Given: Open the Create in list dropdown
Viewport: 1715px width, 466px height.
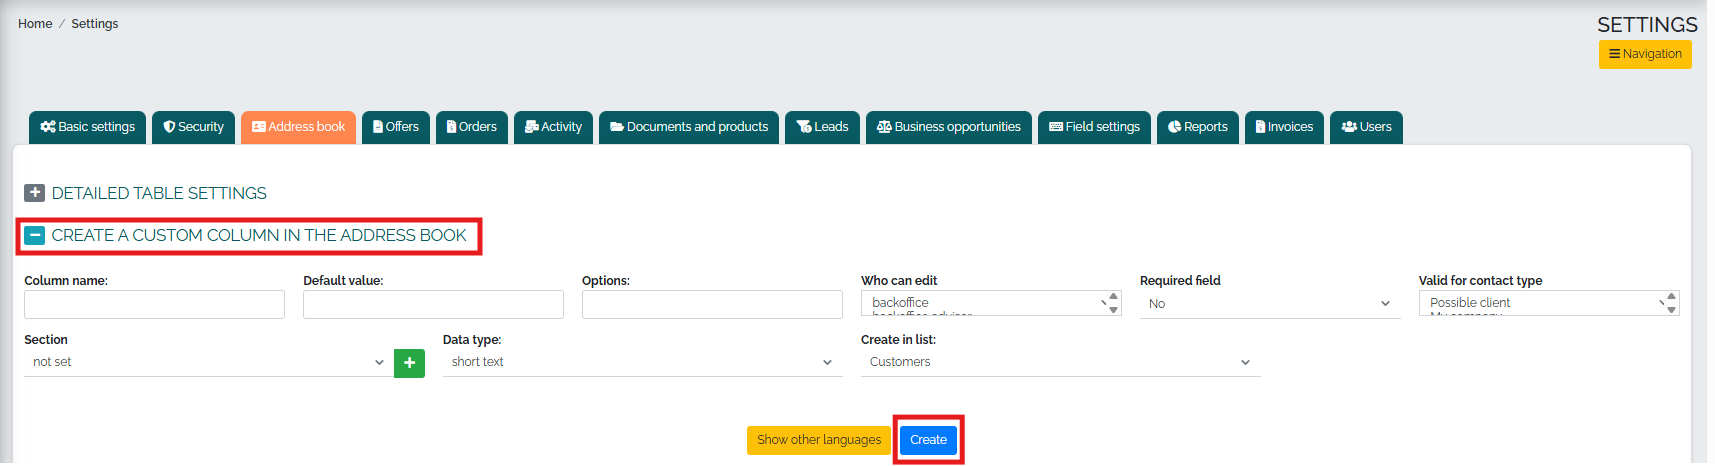Looking at the screenshot, I should (1060, 362).
